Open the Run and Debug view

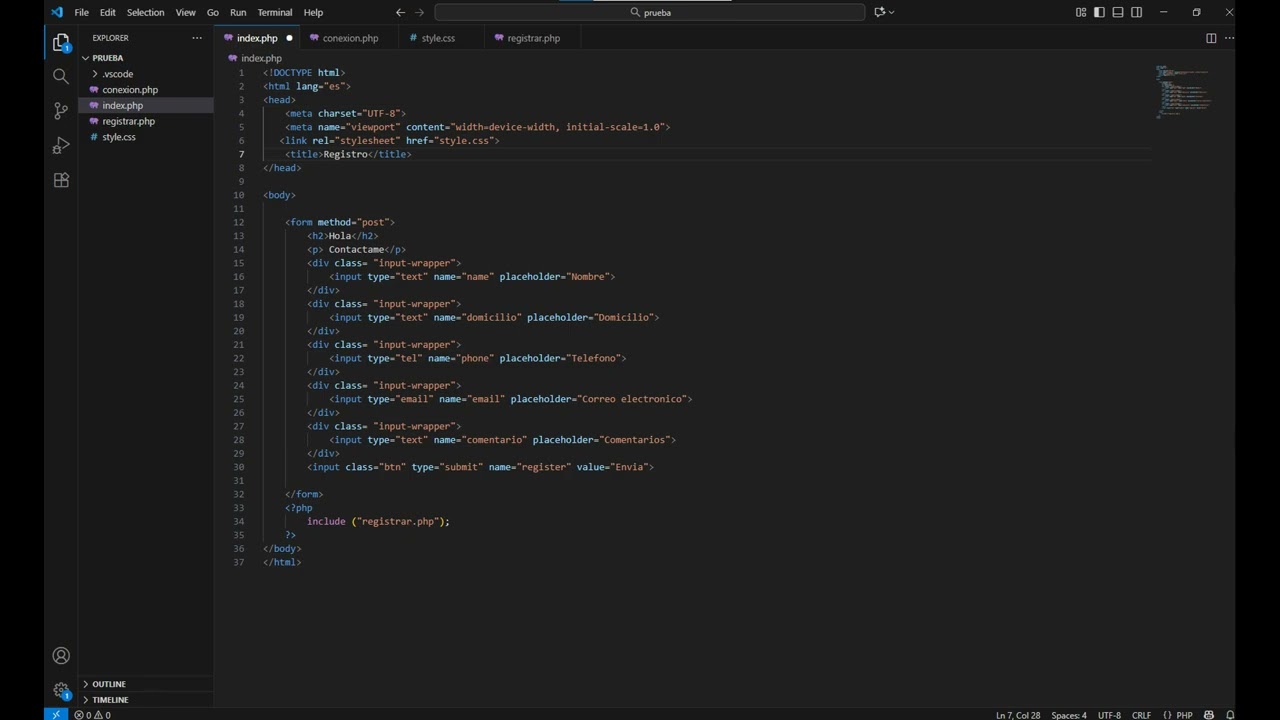point(61,146)
